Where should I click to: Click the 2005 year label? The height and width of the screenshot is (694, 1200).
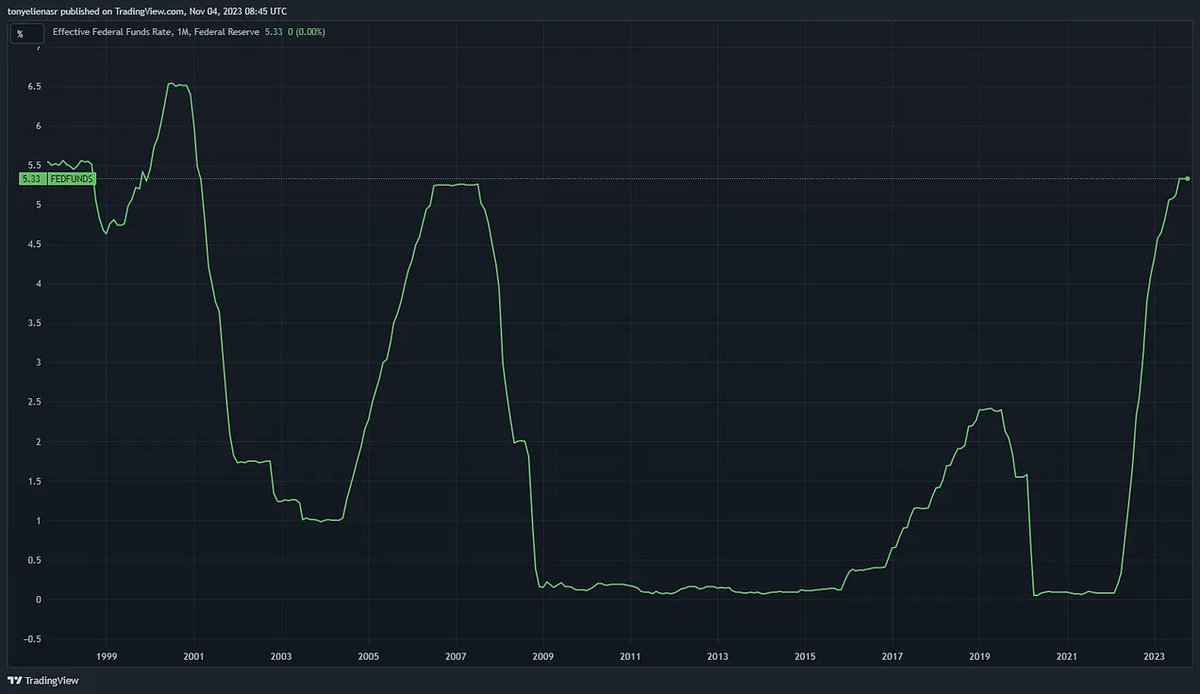pos(368,656)
